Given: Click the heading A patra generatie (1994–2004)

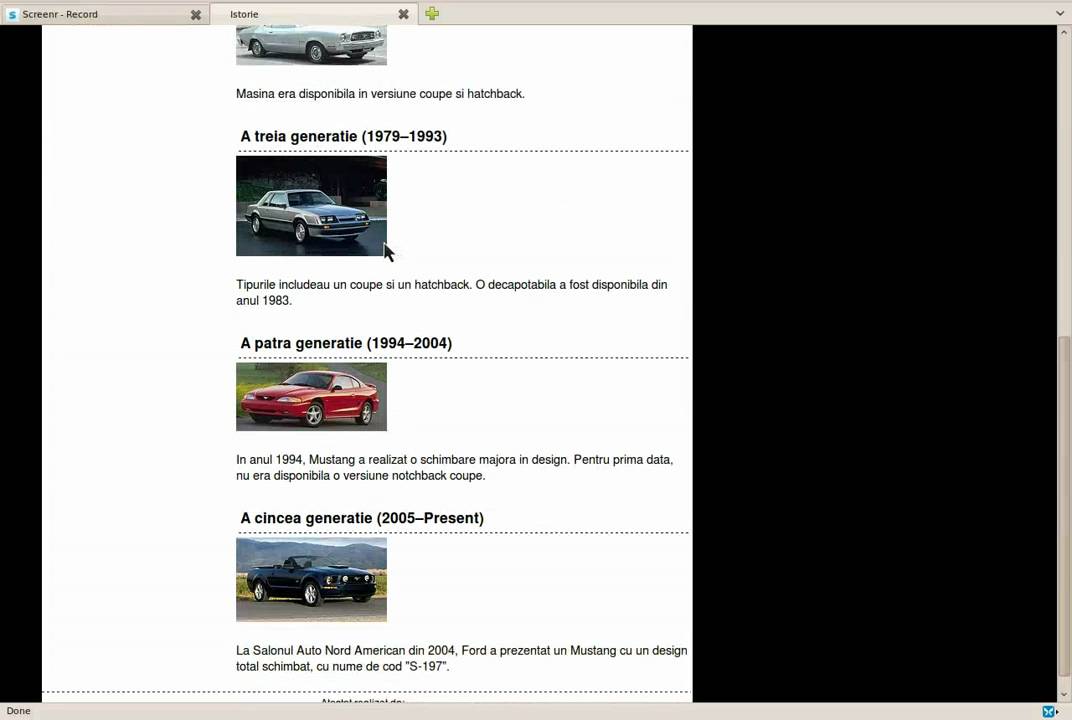Looking at the screenshot, I should tap(346, 343).
